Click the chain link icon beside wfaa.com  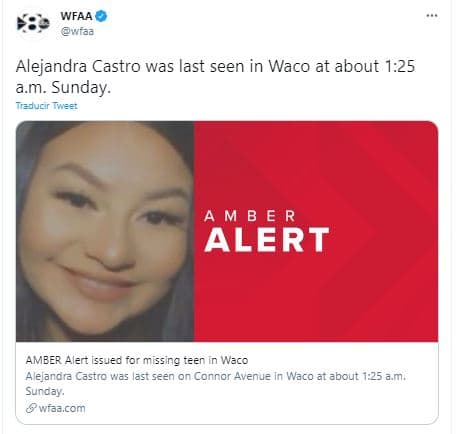[31, 408]
